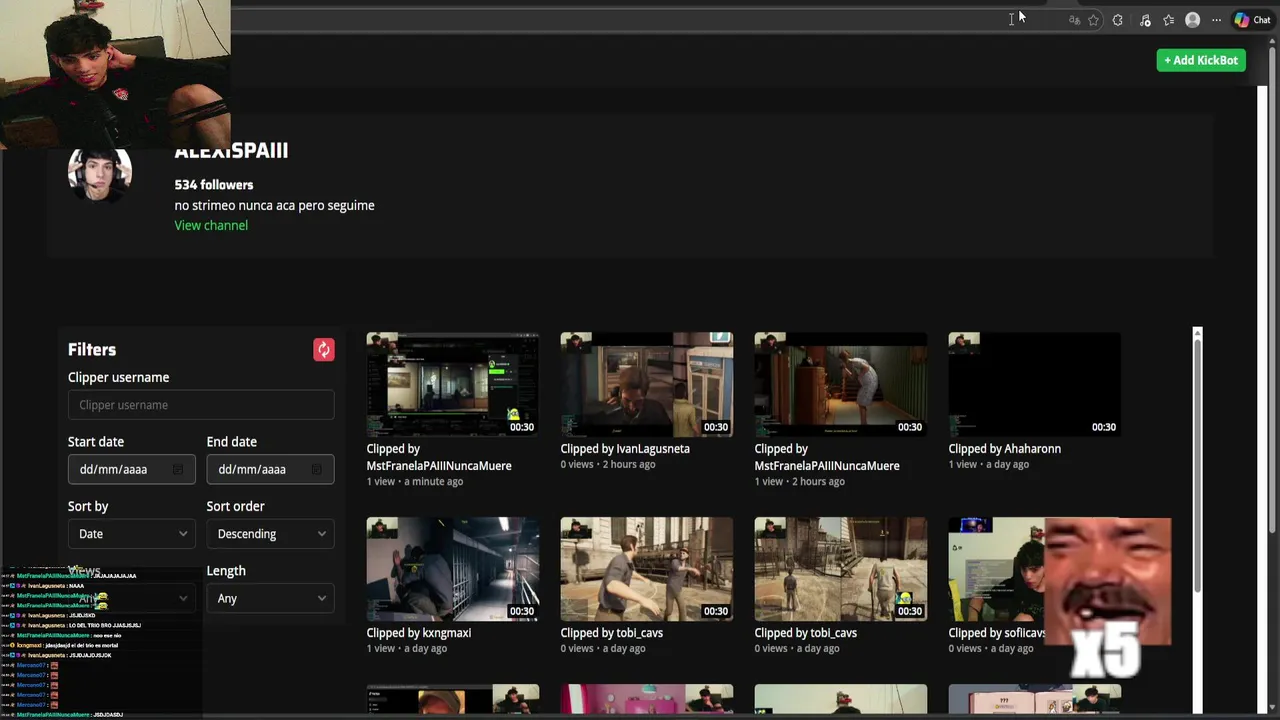Screen dimensions: 1280x720
Task: Open the favorites list icon
Action: 1168,20
